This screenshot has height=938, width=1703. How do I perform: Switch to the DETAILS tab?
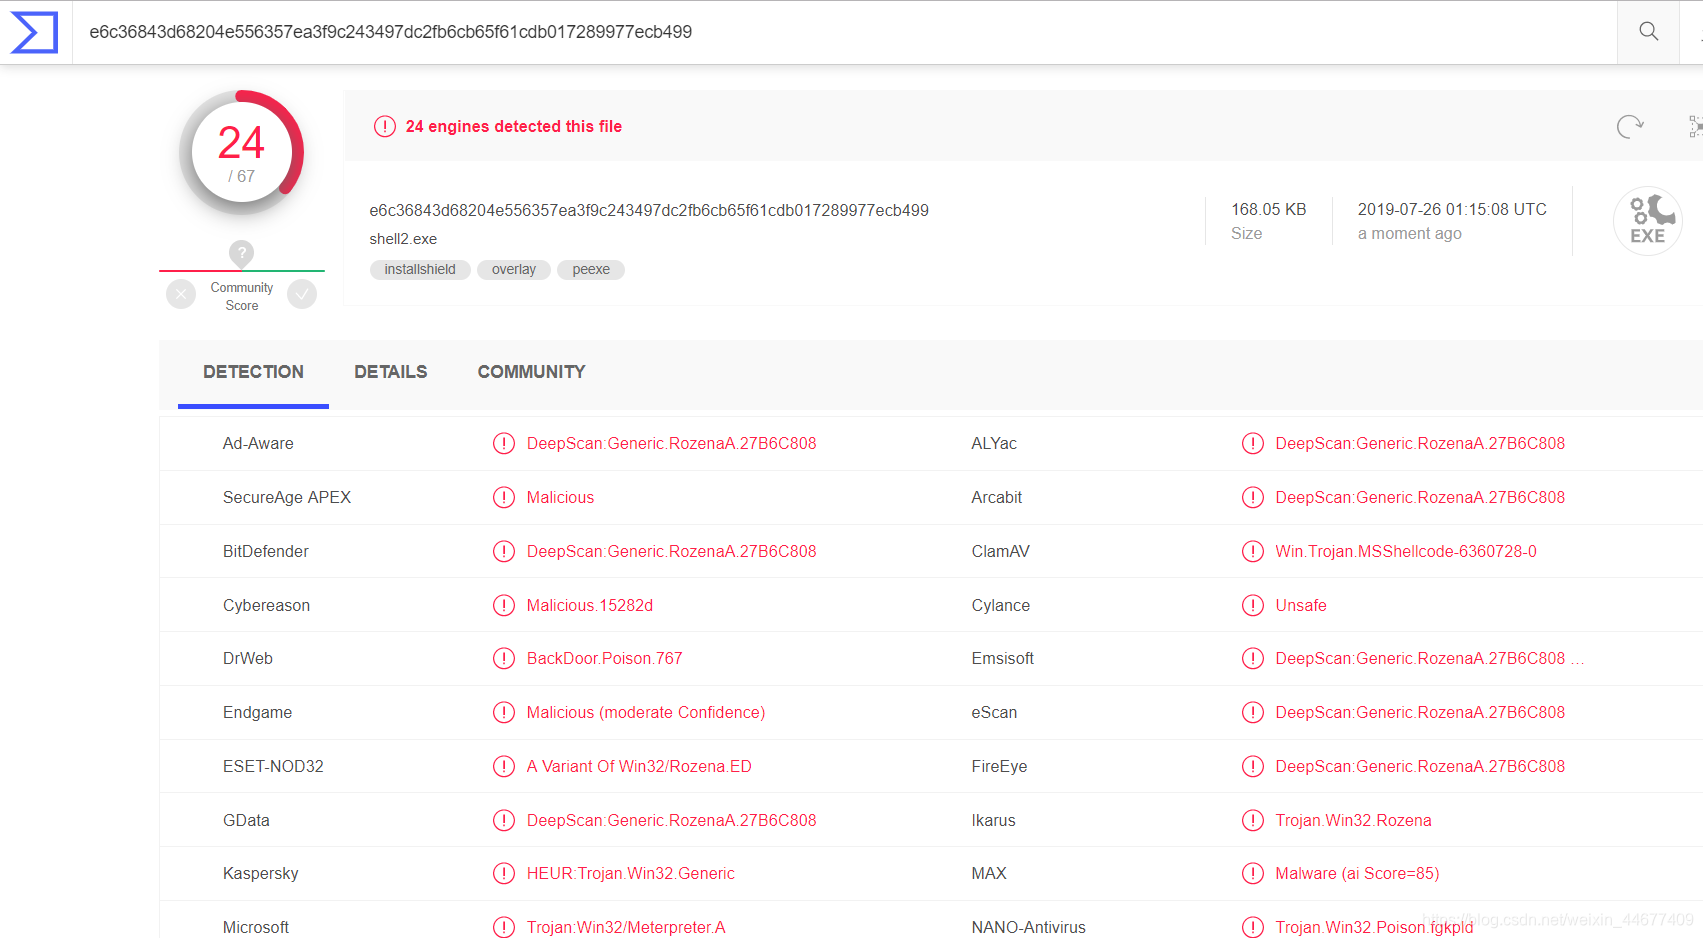390,372
